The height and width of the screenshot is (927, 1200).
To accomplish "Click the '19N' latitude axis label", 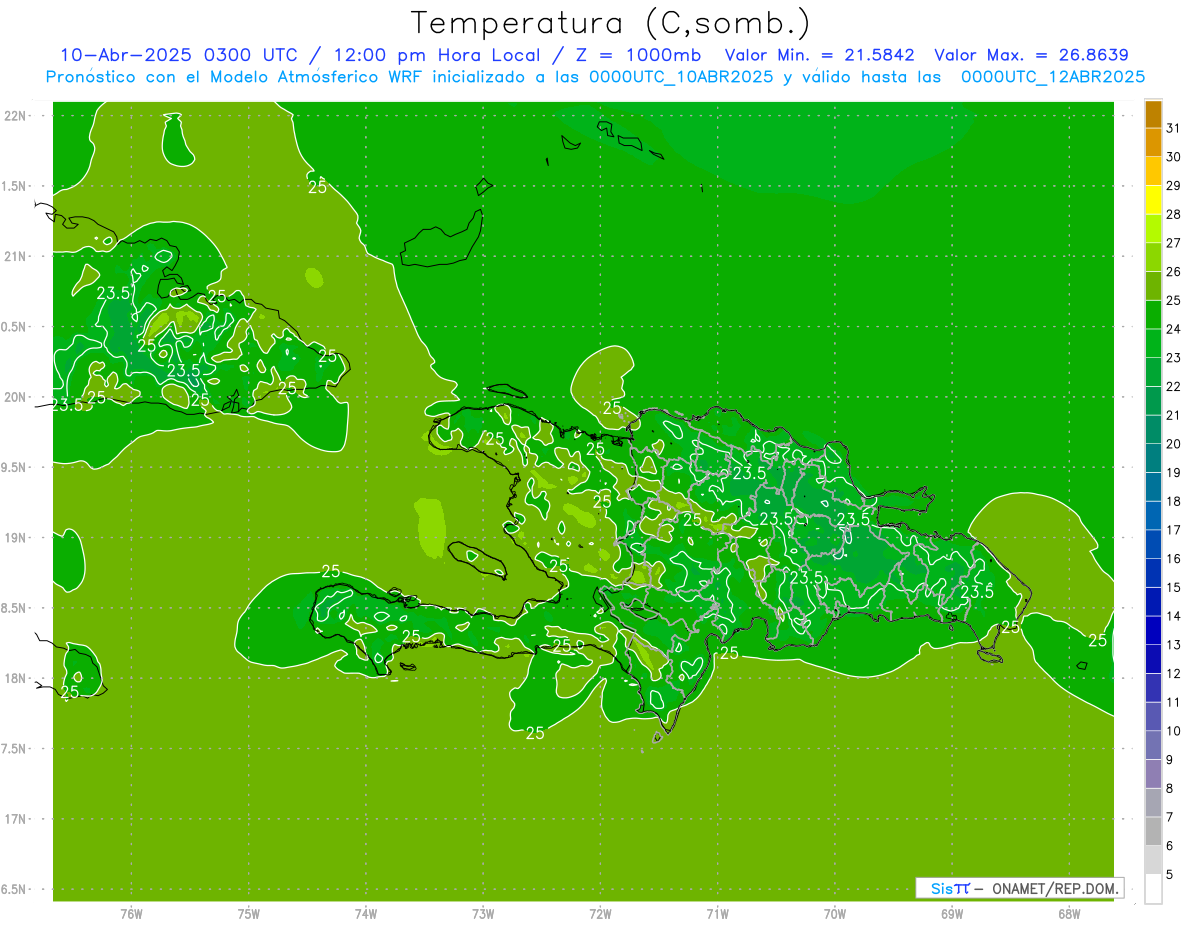I will tap(16, 538).
